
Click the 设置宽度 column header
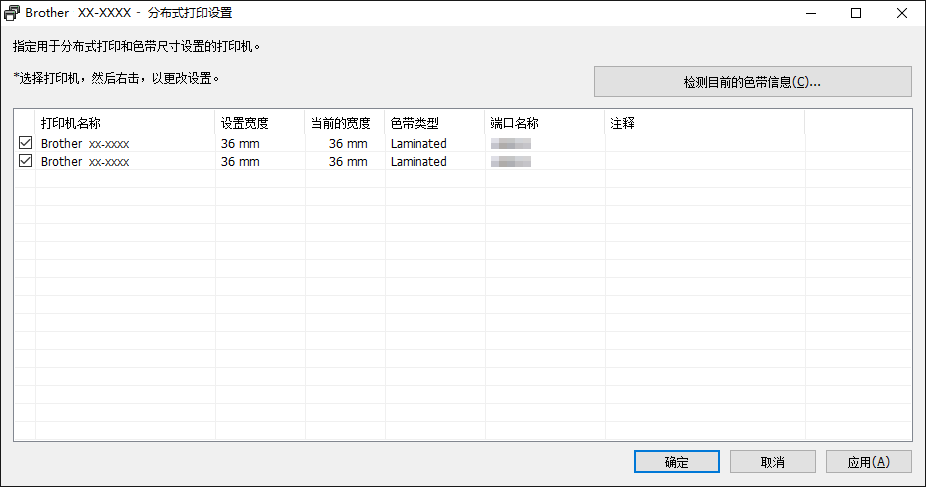[245, 123]
